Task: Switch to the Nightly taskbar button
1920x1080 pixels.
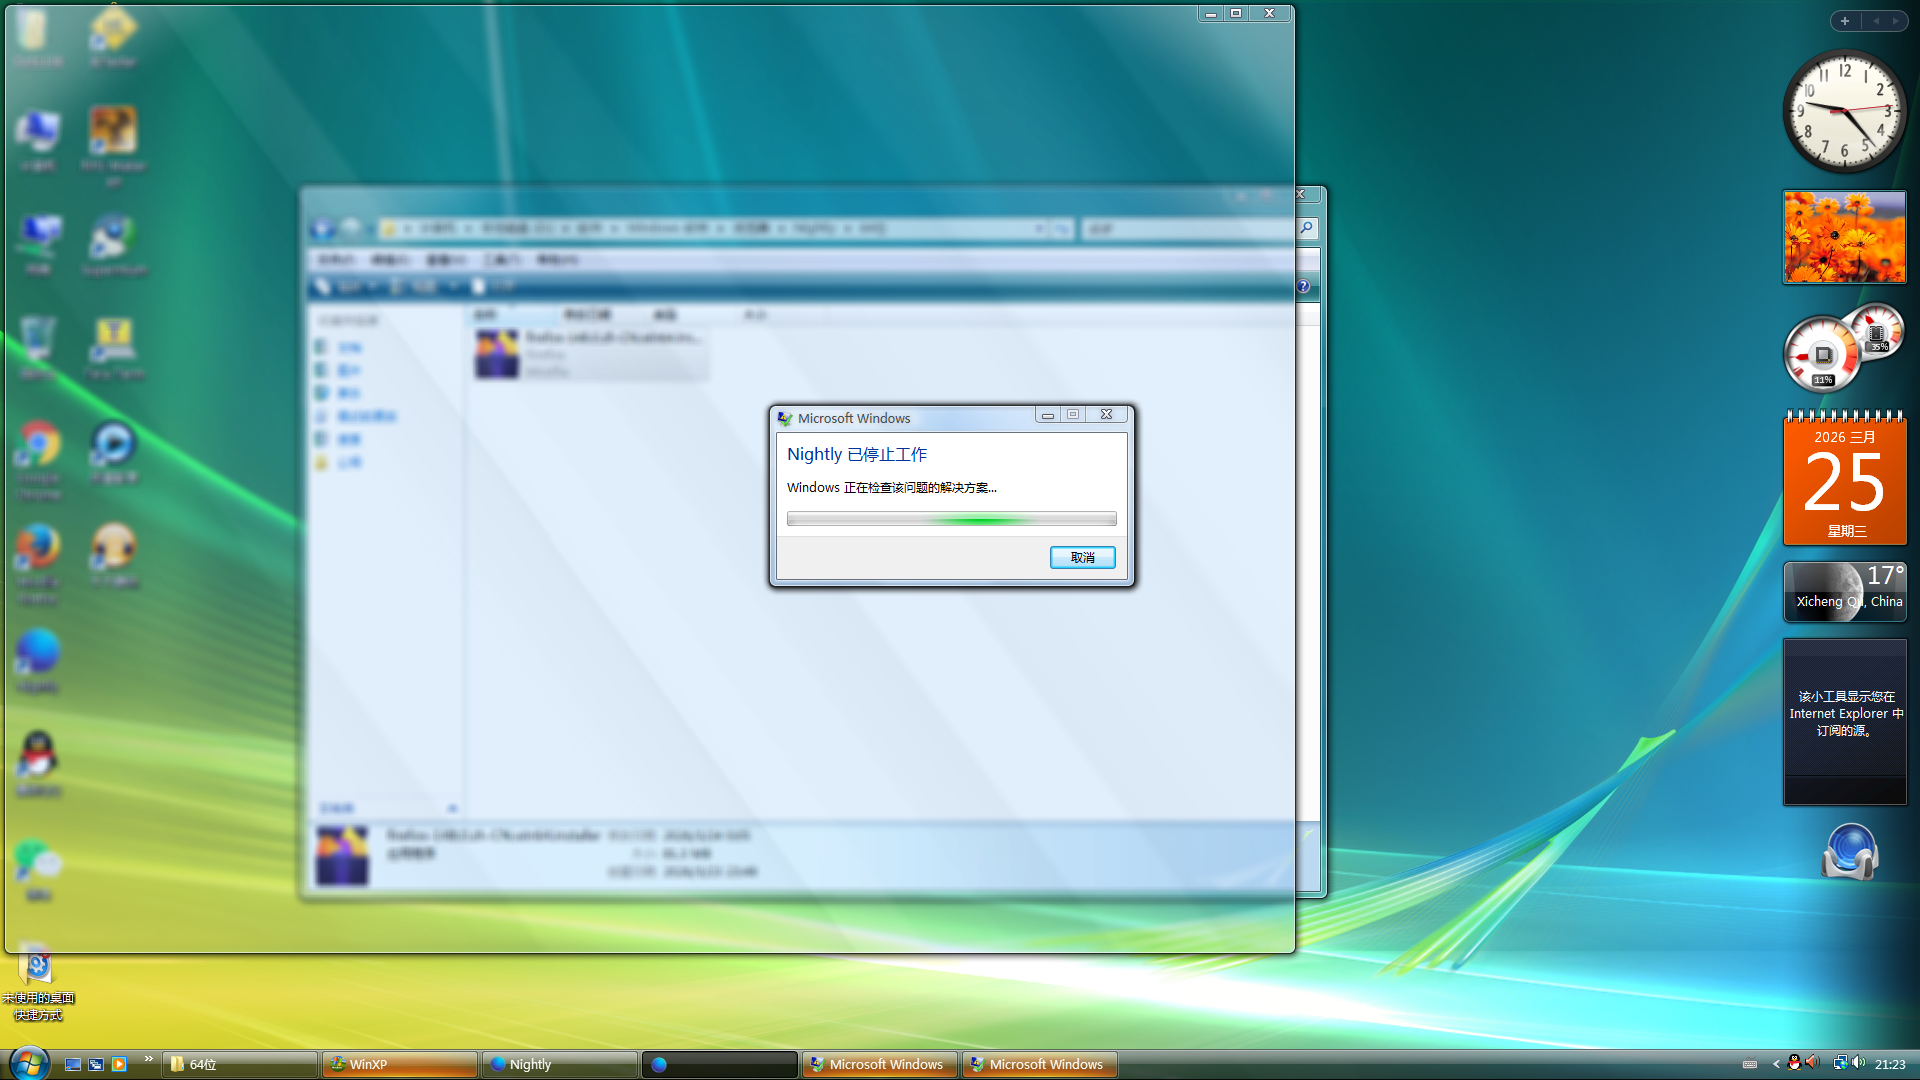Action: point(559,1064)
